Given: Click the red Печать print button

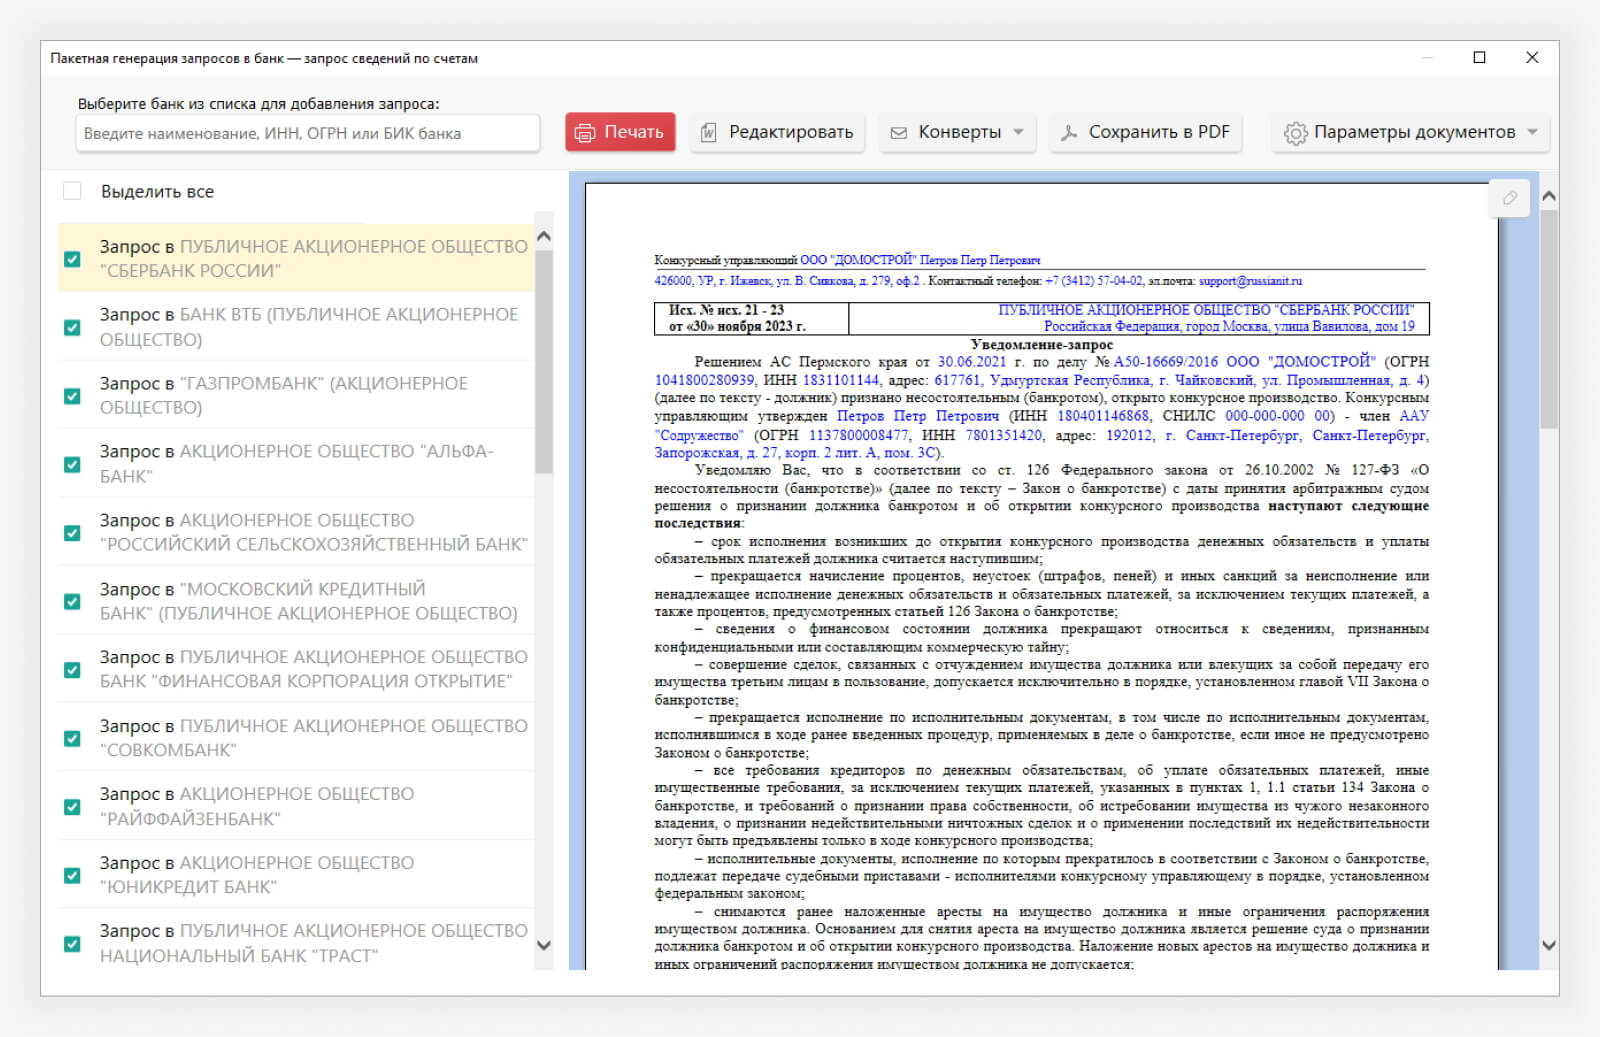Looking at the screenshot, I should (620, 132).
